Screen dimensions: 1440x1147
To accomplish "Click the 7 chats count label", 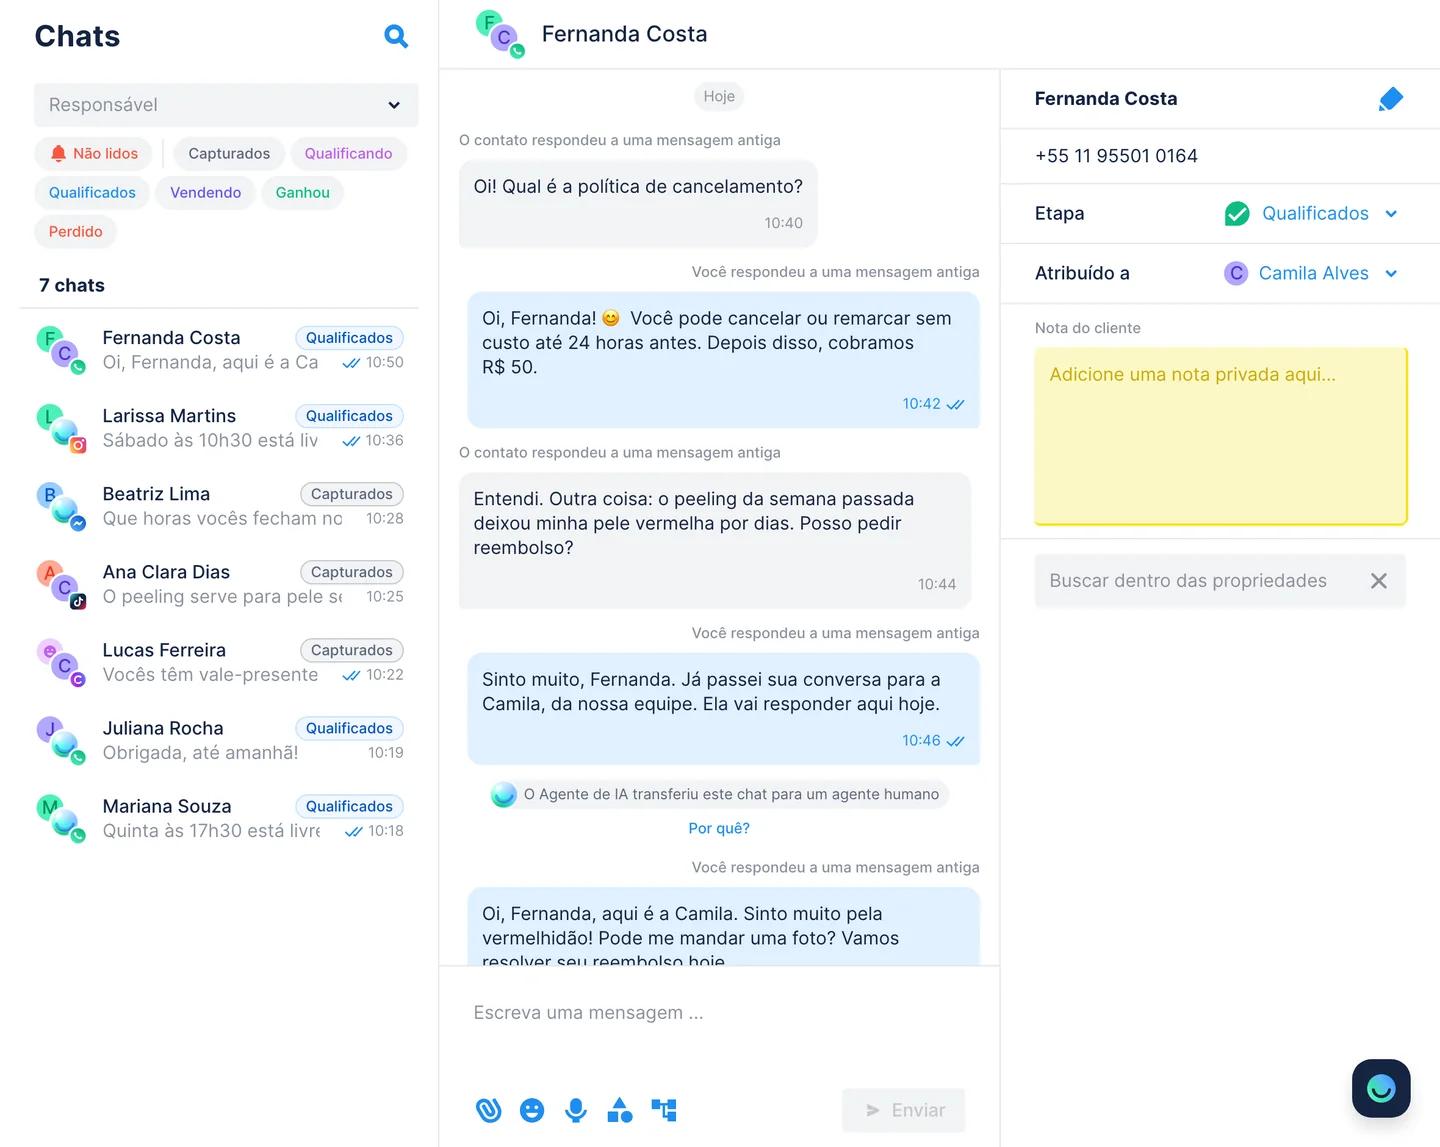I will [72, 285].
